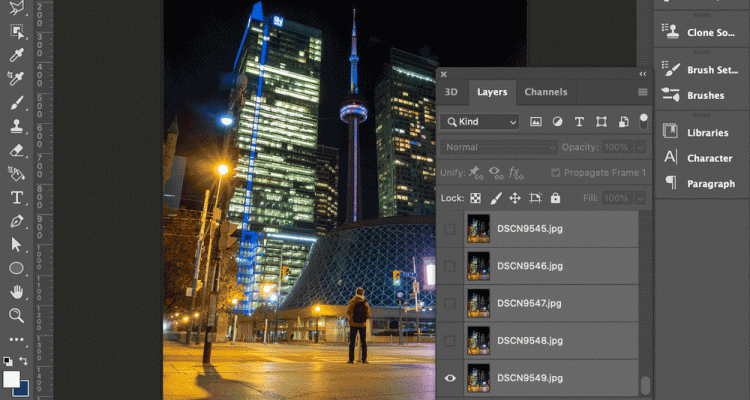Open the Layers panel hamburger menu

642,92
